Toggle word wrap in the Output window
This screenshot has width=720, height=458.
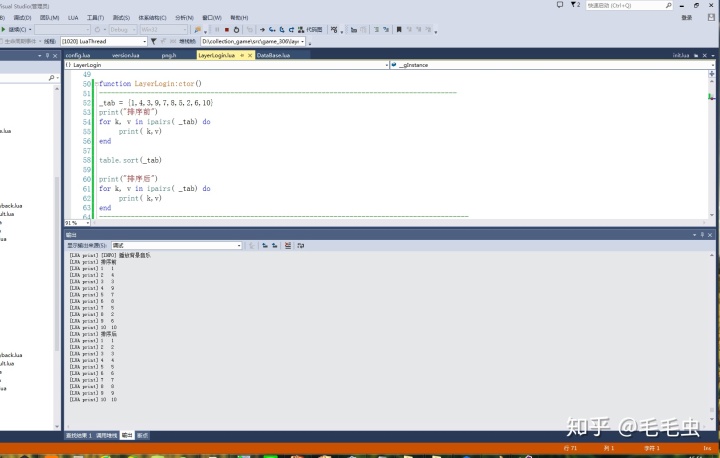pyautogui.click(x=300, y=245)
